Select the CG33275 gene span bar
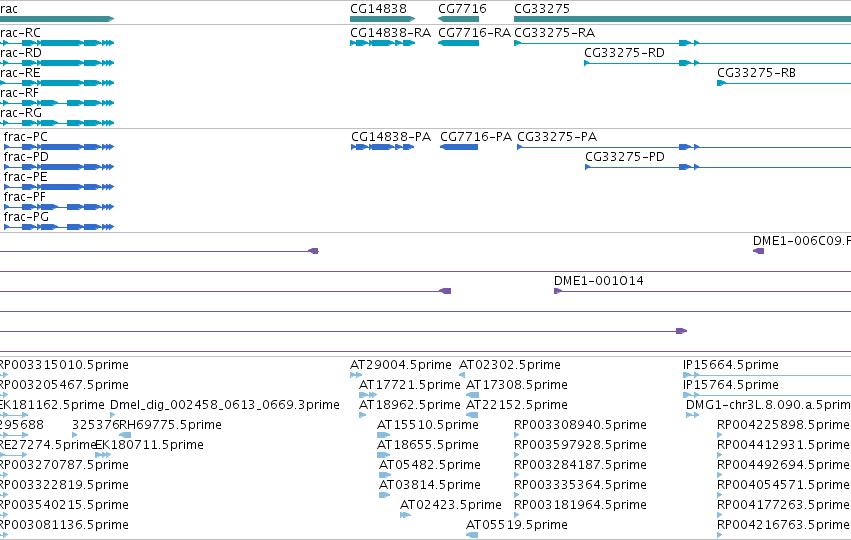This screenshot has height=540, width=851. tap(682, 19)
